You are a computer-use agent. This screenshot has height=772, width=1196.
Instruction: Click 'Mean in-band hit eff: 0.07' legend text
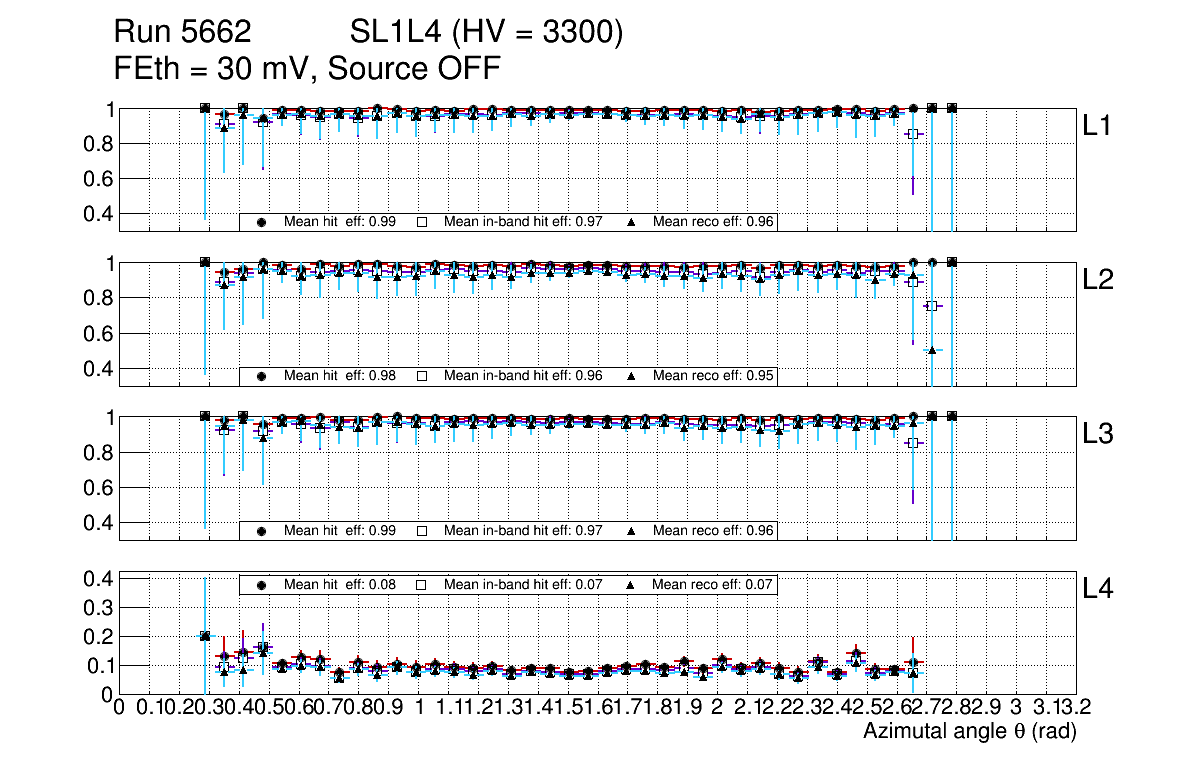(522, 584)
